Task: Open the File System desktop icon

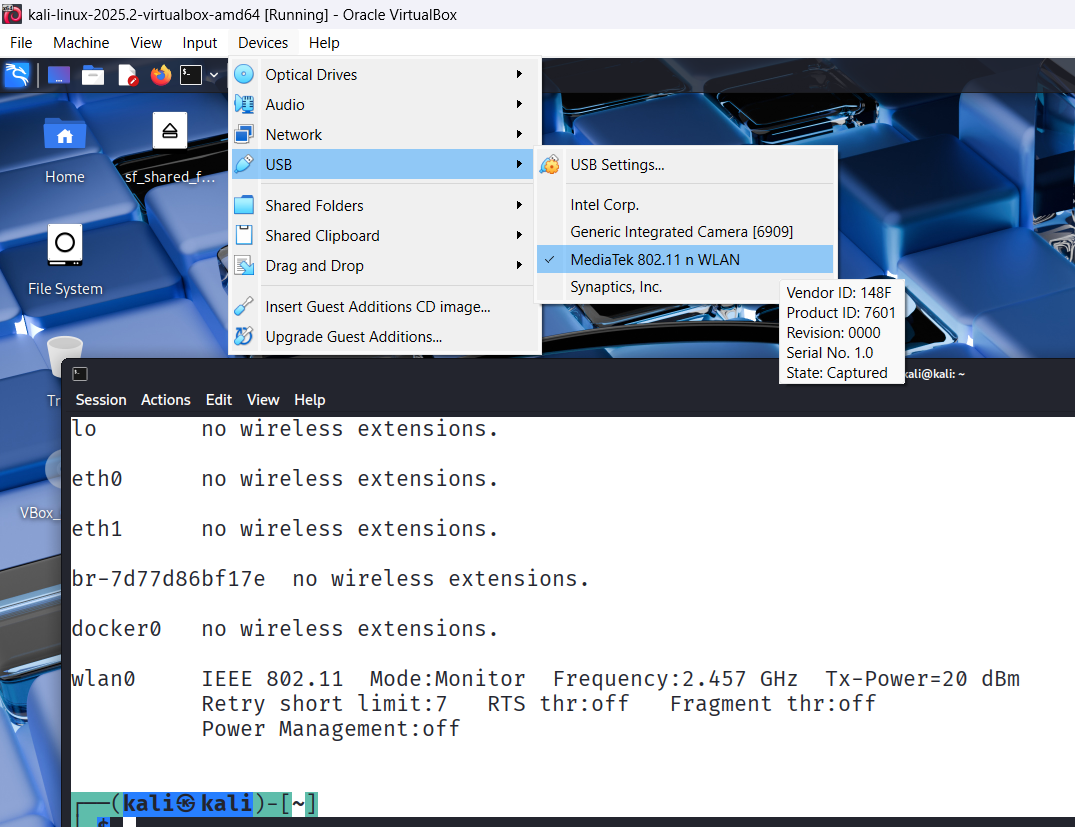Action: coord(65,244)
